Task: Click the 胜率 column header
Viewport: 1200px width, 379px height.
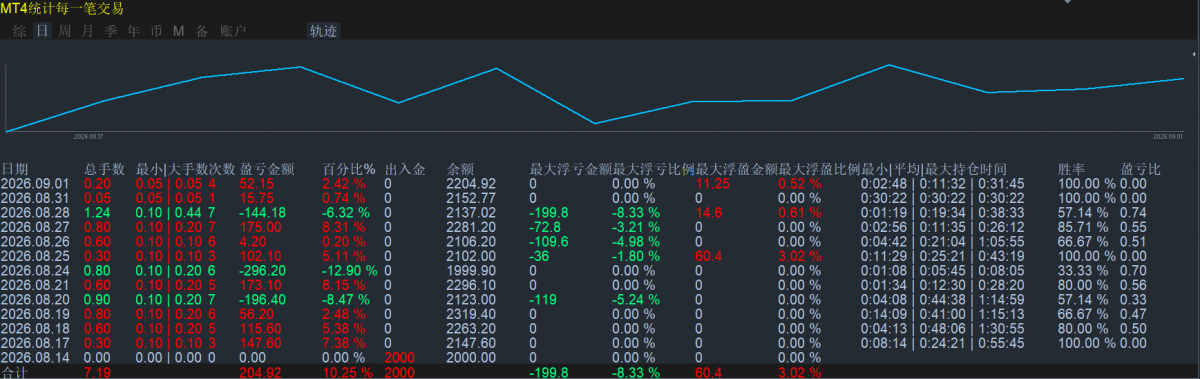Action: (x=1071, y=169)
